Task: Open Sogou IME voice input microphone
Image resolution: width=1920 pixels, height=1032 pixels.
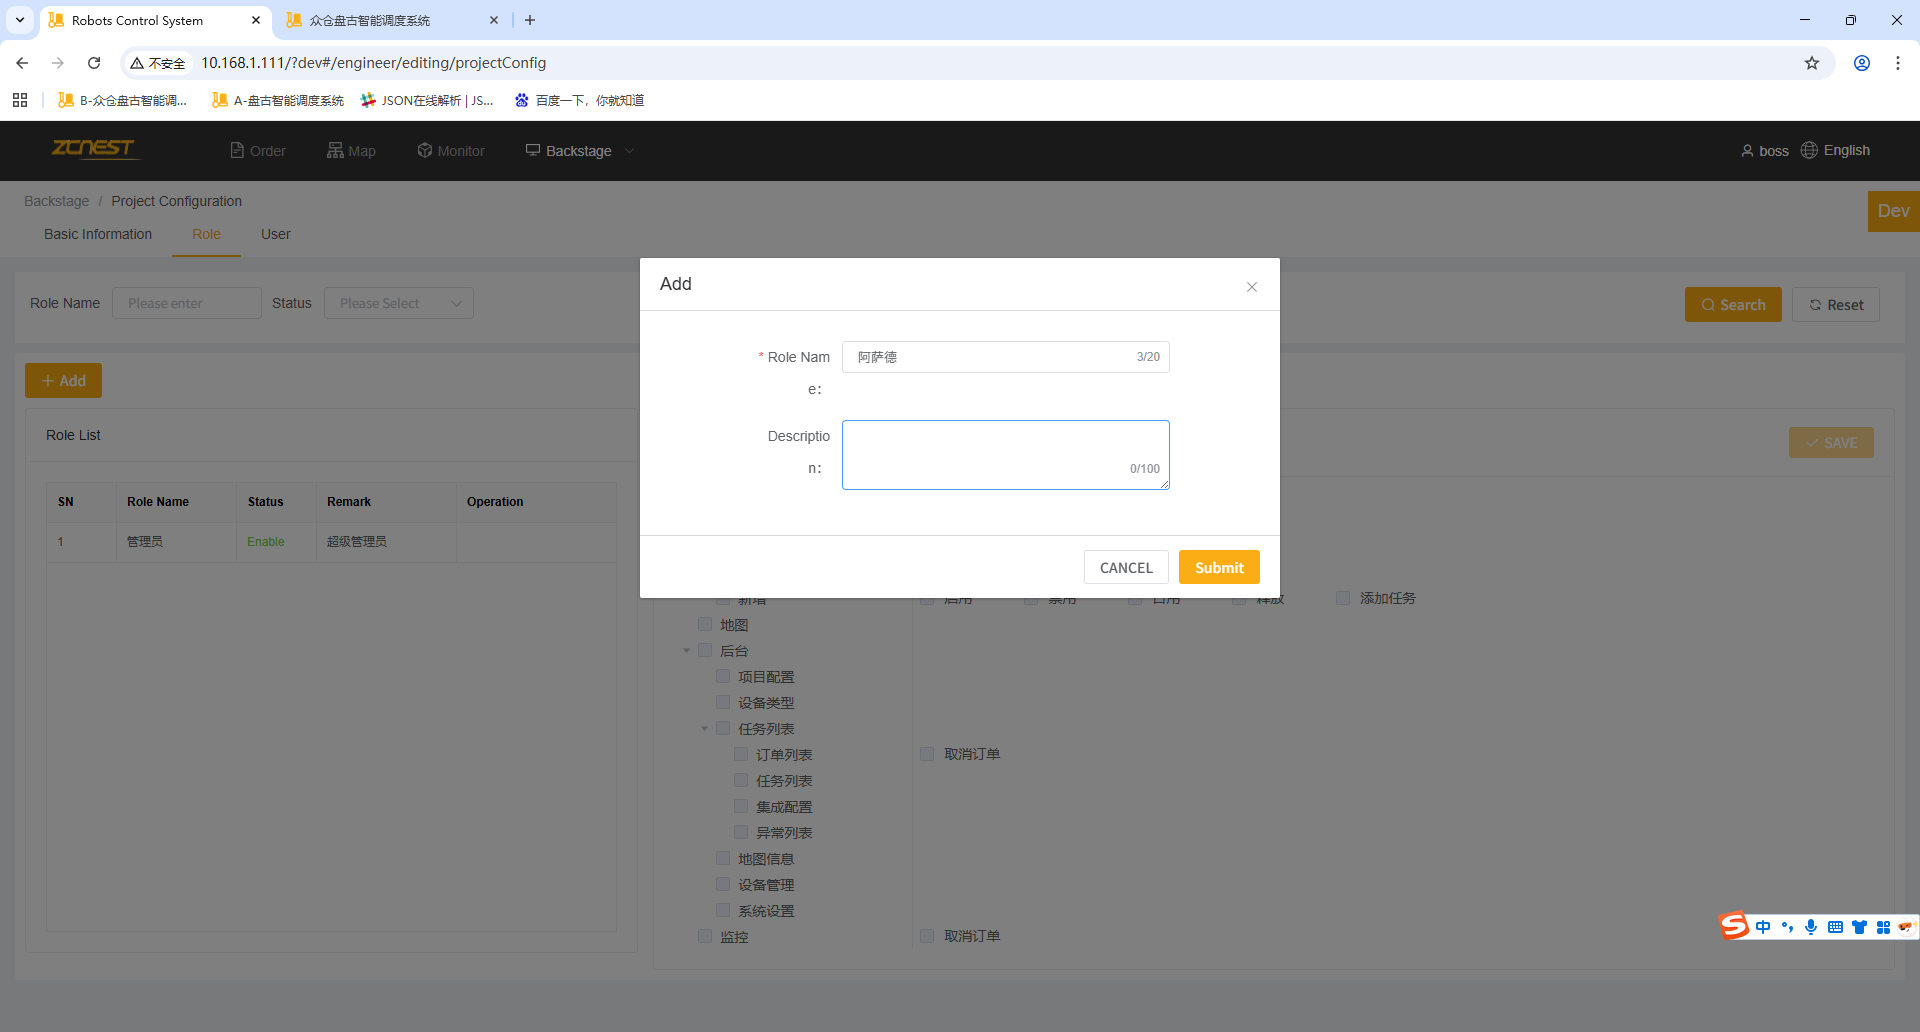Action: [x=1811, y=927]
